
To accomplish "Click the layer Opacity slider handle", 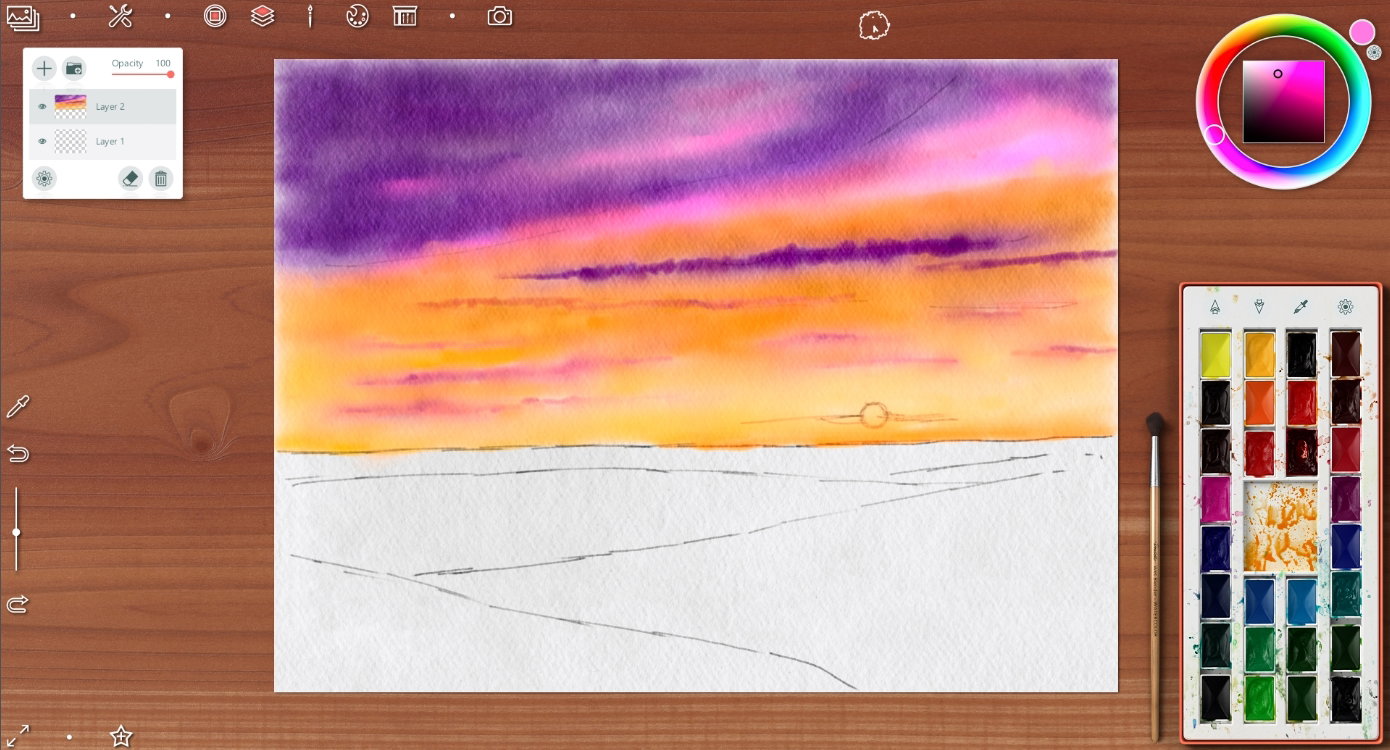I will pos(170,74).
